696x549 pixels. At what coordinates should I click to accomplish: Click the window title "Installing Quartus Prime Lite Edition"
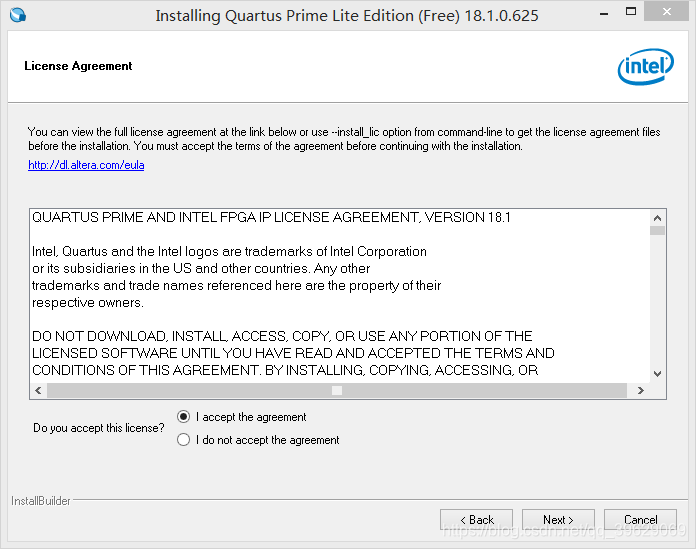347,16
